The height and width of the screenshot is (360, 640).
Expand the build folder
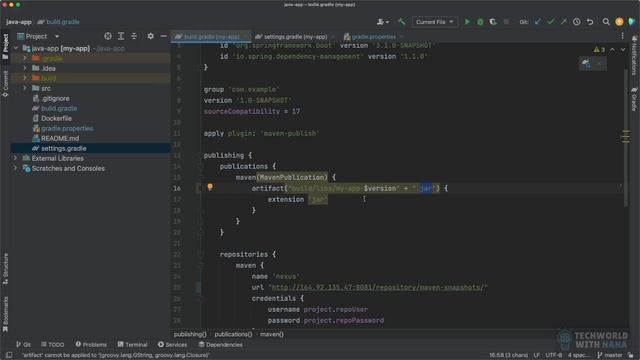coord(25,78)
